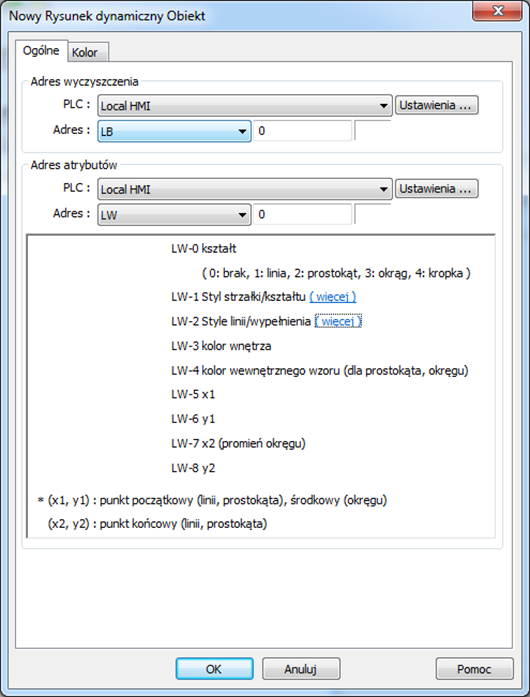Screen dimensions: 530x697
Task: Click the LW address value field
Action: tap(302, 214)
